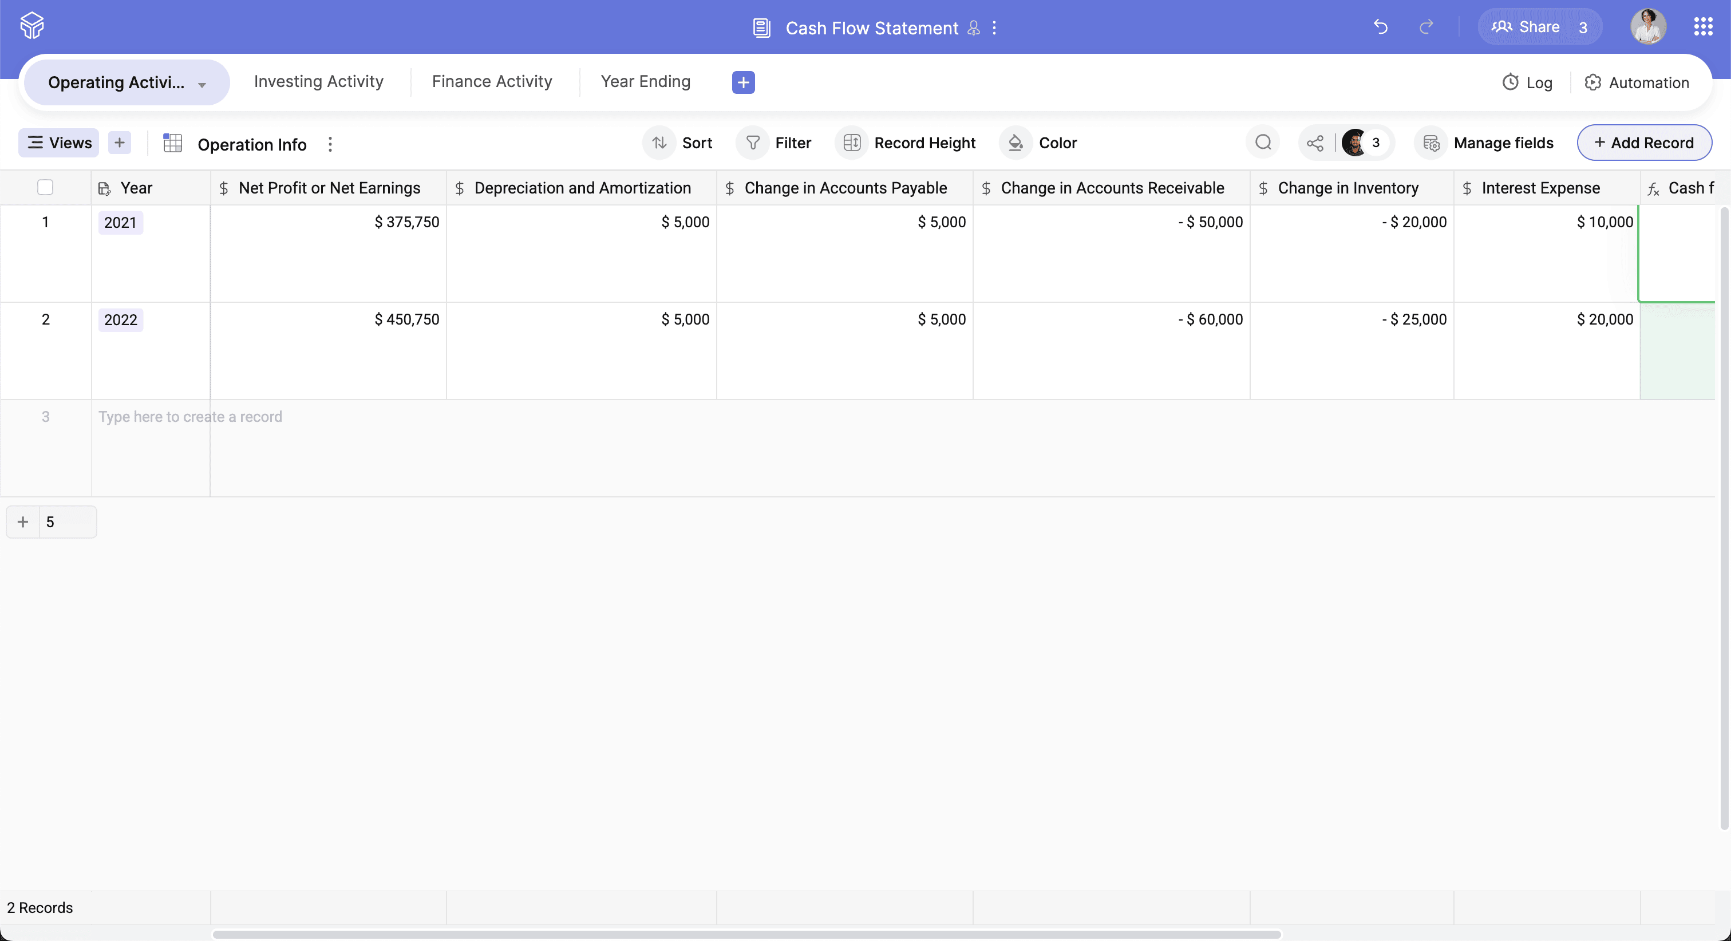
Task: Add a new view with plus
Action: pyautogui.click(x=119, y=143)
